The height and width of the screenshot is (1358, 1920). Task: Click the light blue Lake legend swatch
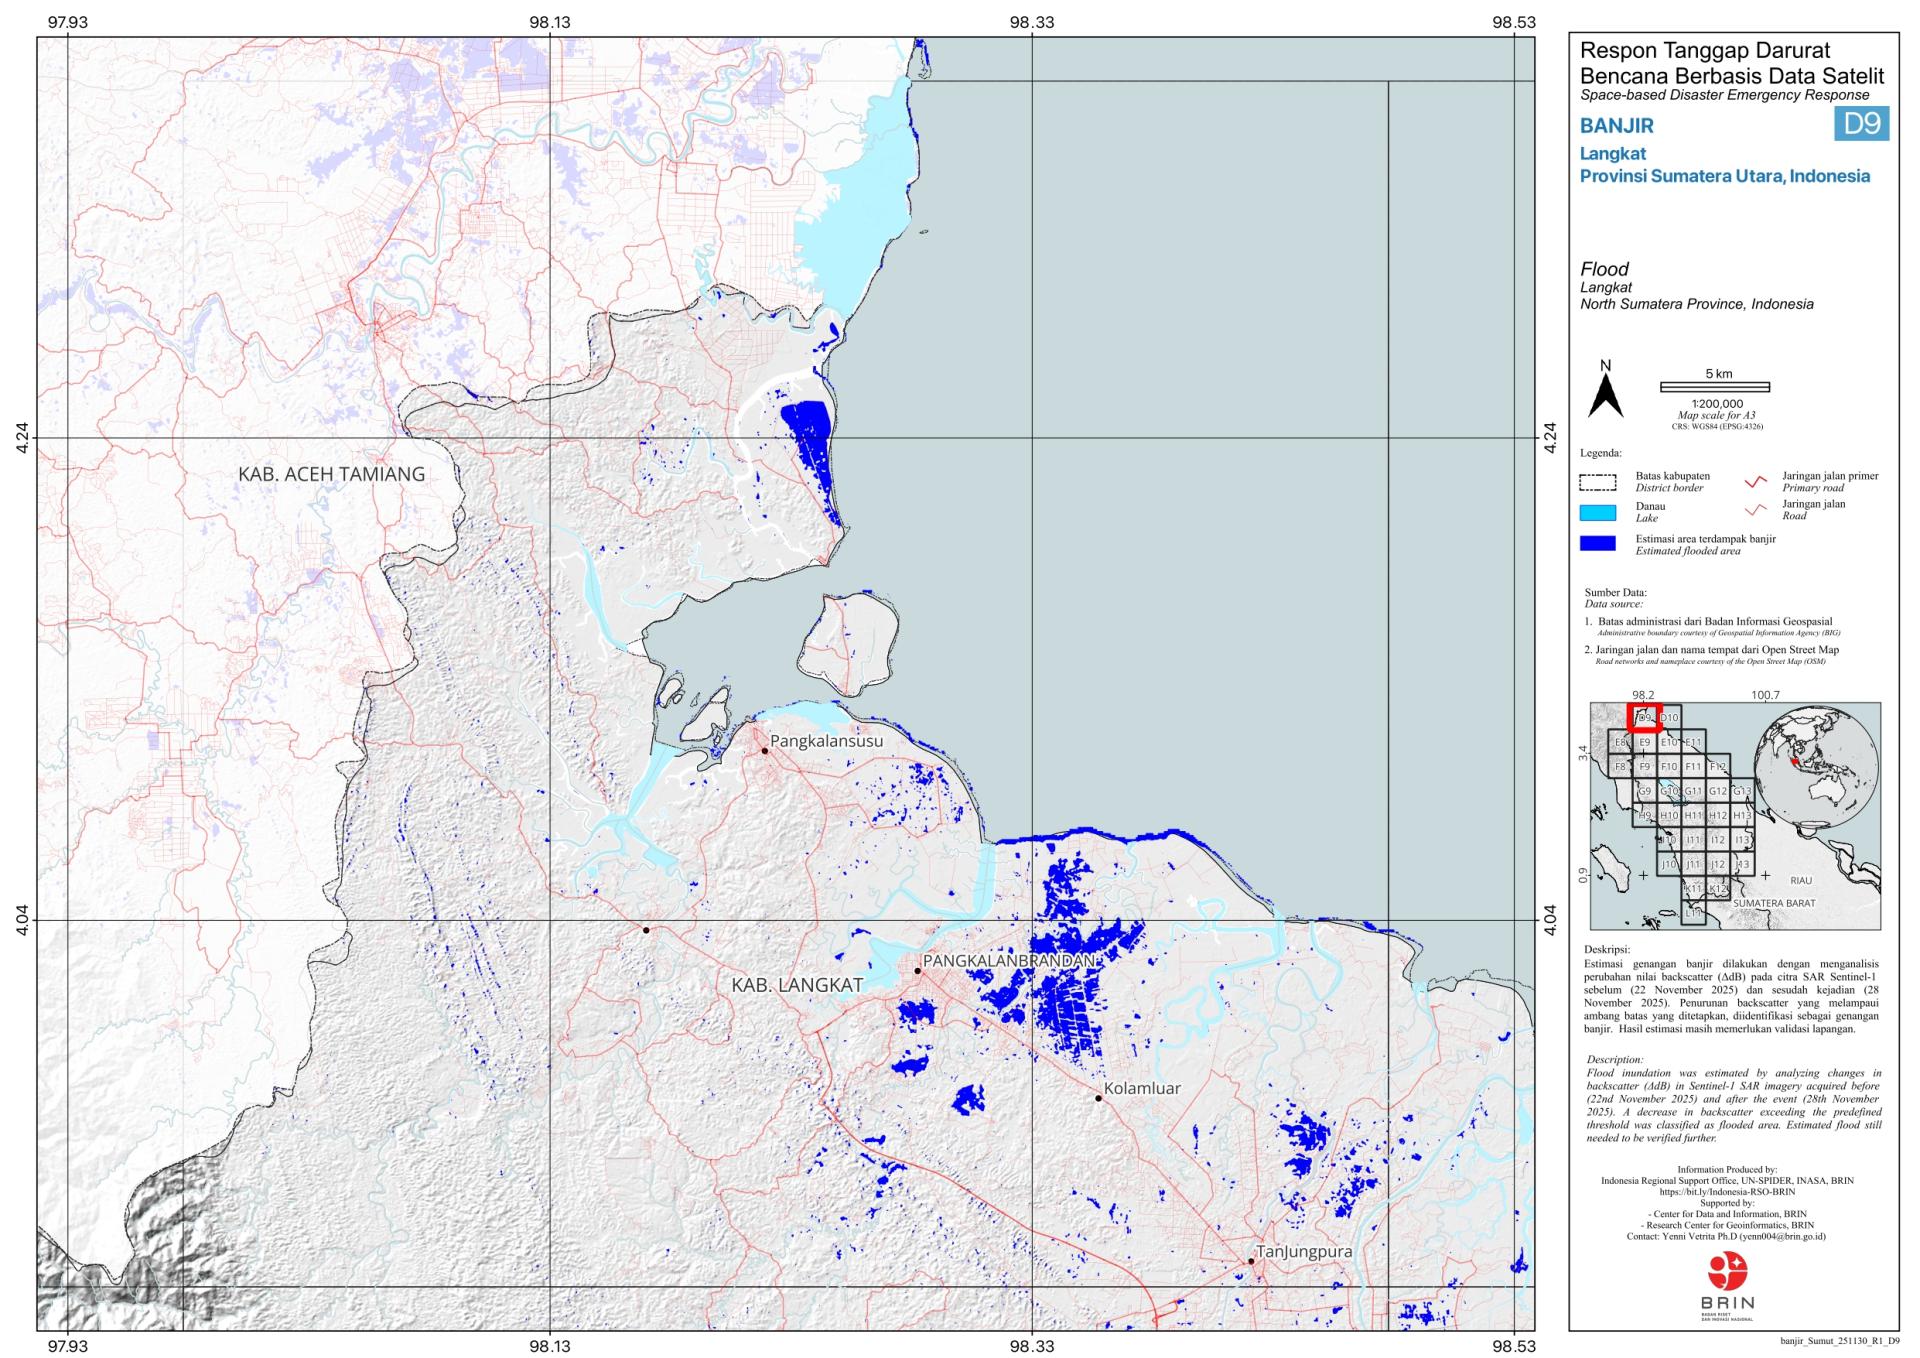1598,513
